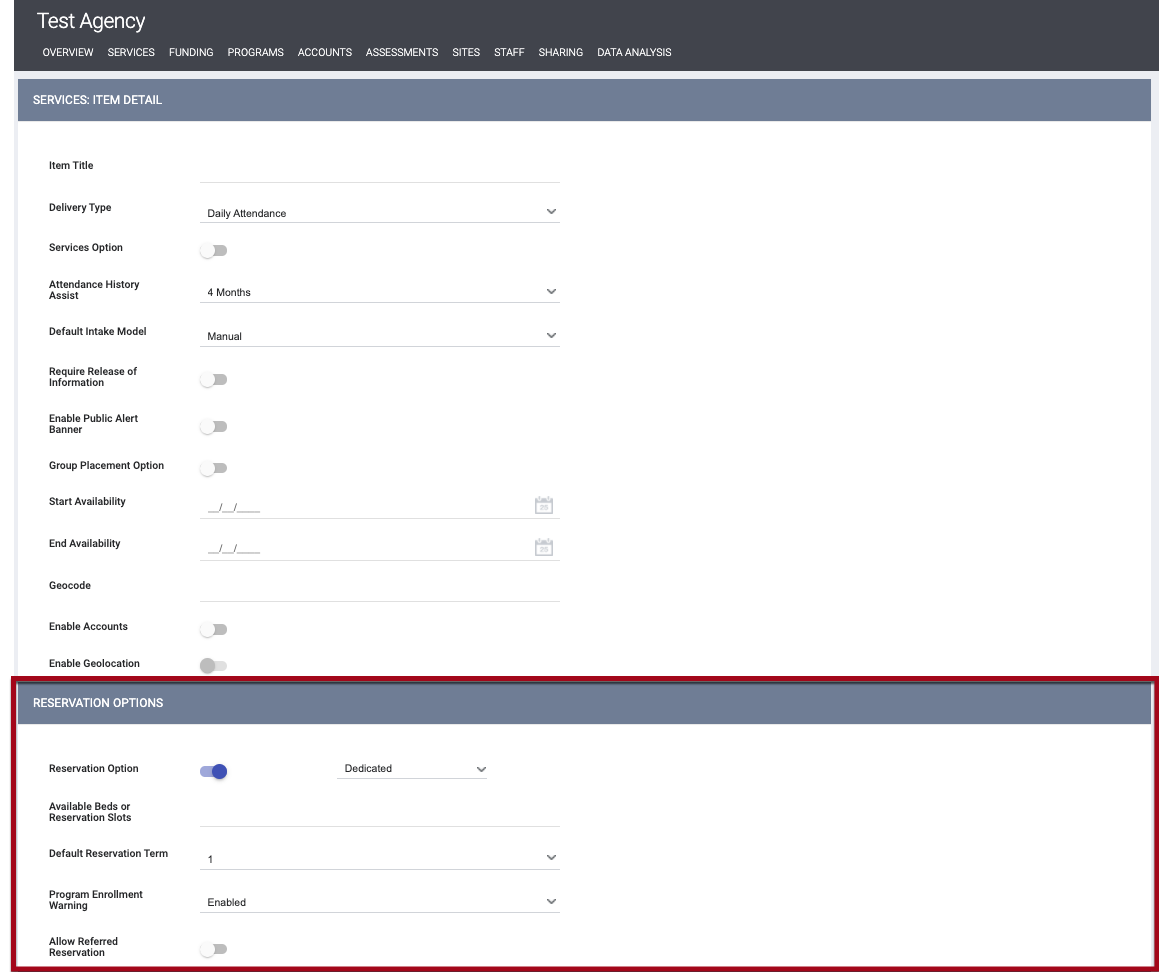This screenshot has height=972, width=1159.
Task: Enable Require Release of Information switch
Action: pos(214,379)
